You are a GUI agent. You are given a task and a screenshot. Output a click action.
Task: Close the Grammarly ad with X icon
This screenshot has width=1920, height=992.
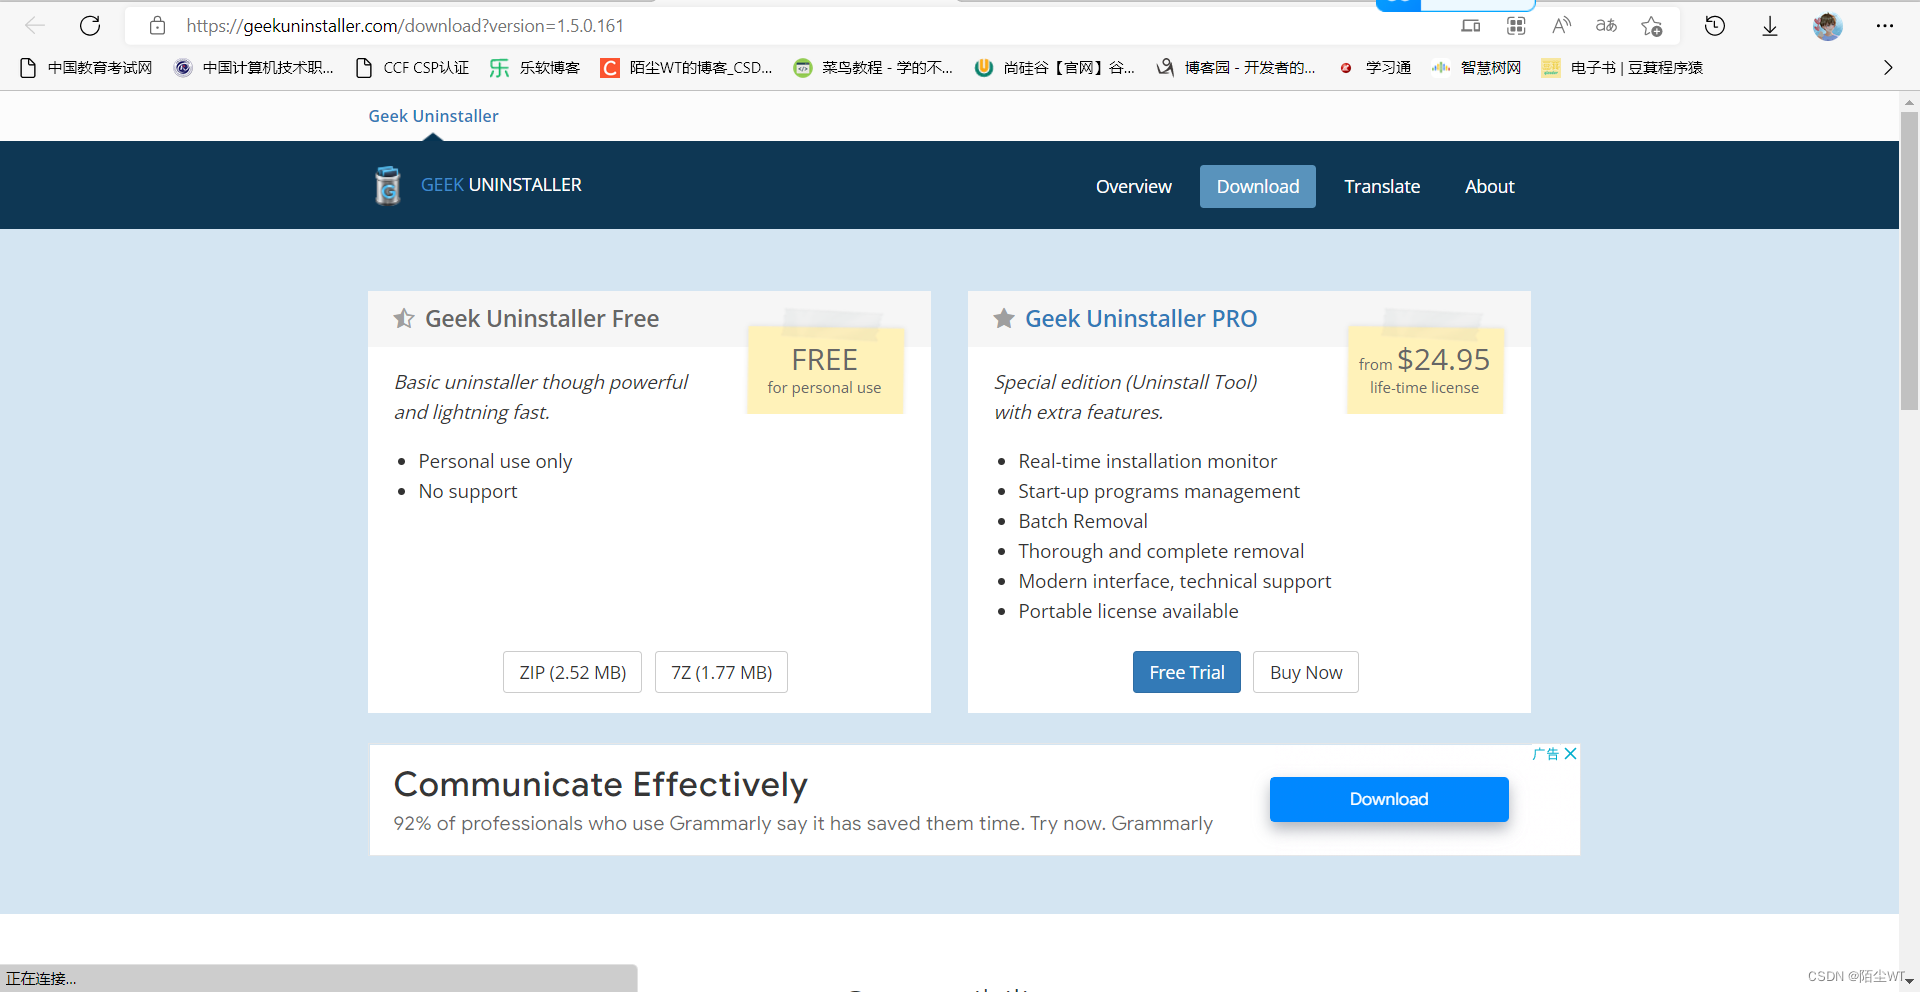point(1571,754)
